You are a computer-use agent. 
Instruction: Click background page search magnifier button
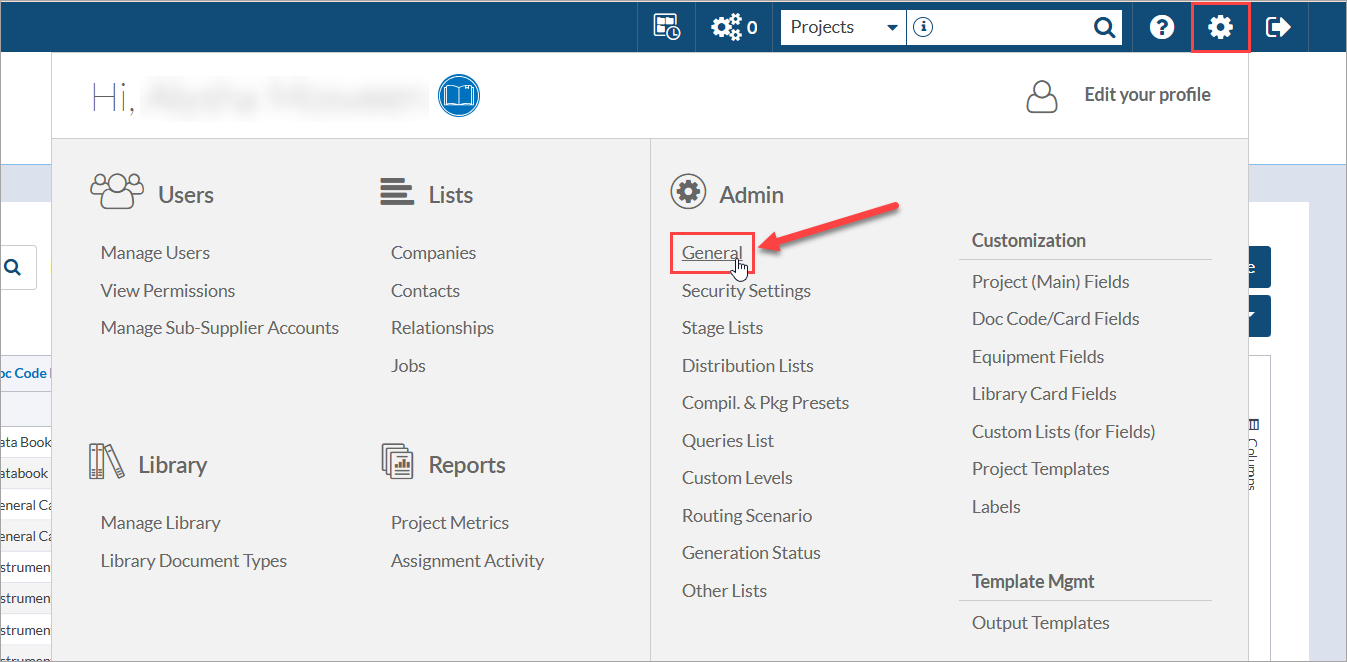click(x=13, y=267)
